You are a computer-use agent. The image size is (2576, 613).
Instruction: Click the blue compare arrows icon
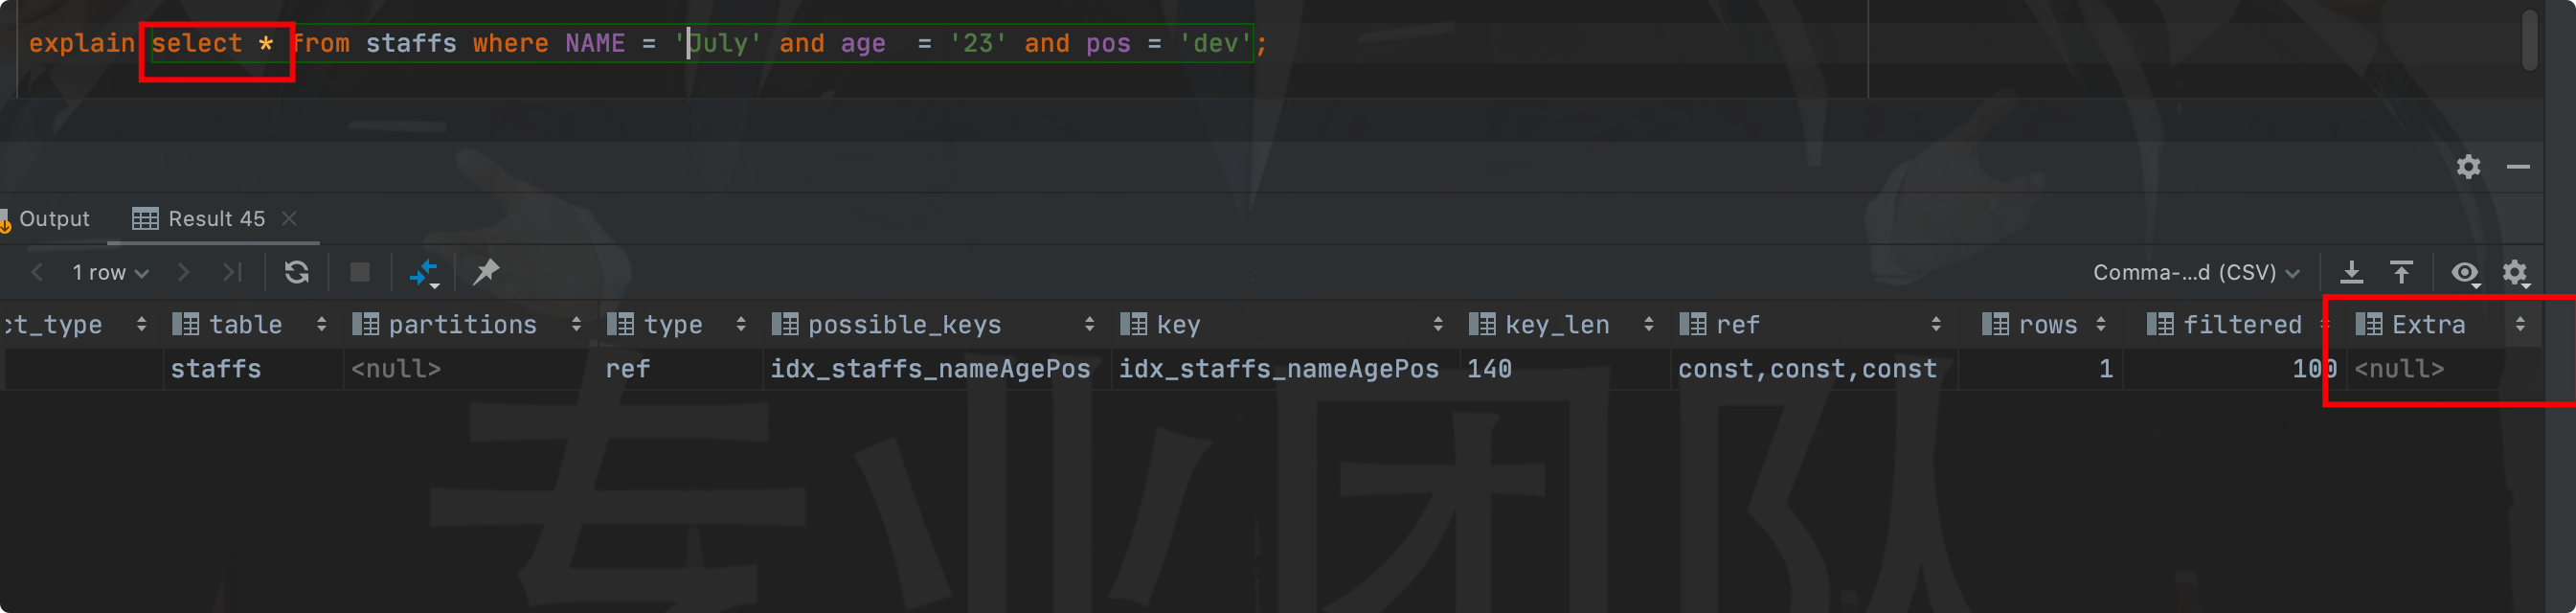point(424,272)
